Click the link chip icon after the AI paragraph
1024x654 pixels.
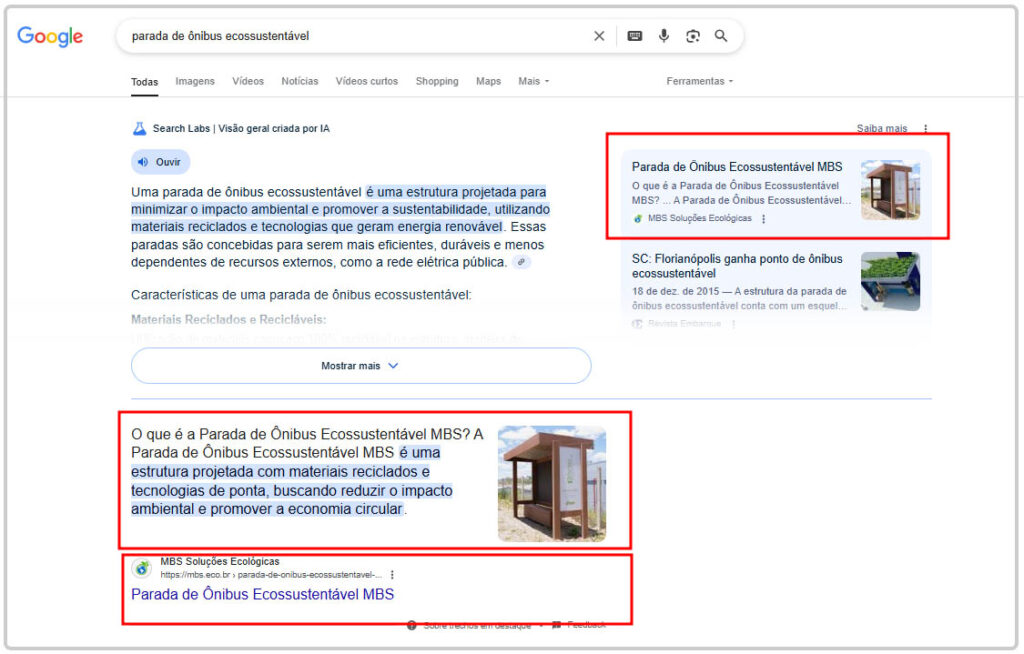tap(521, 262)
